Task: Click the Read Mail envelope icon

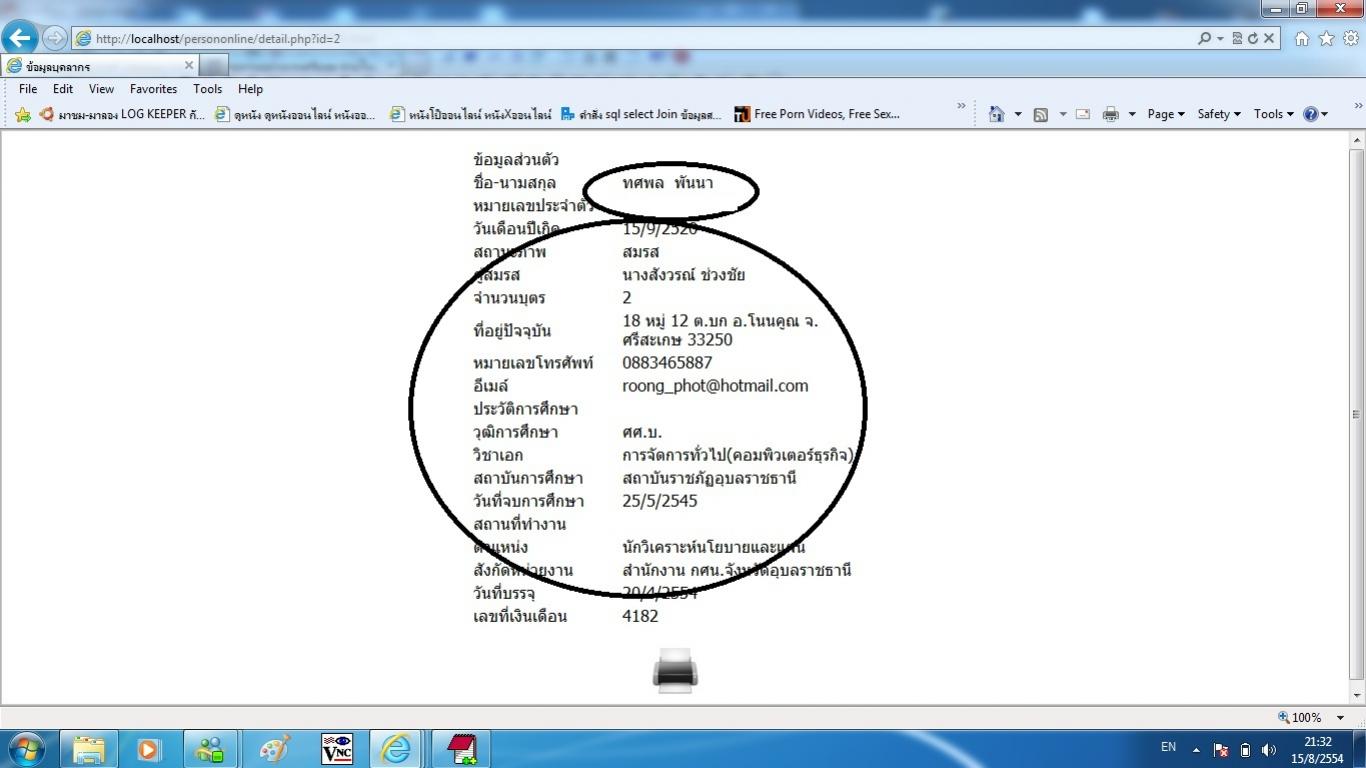Action: [x=1083, y=114]
